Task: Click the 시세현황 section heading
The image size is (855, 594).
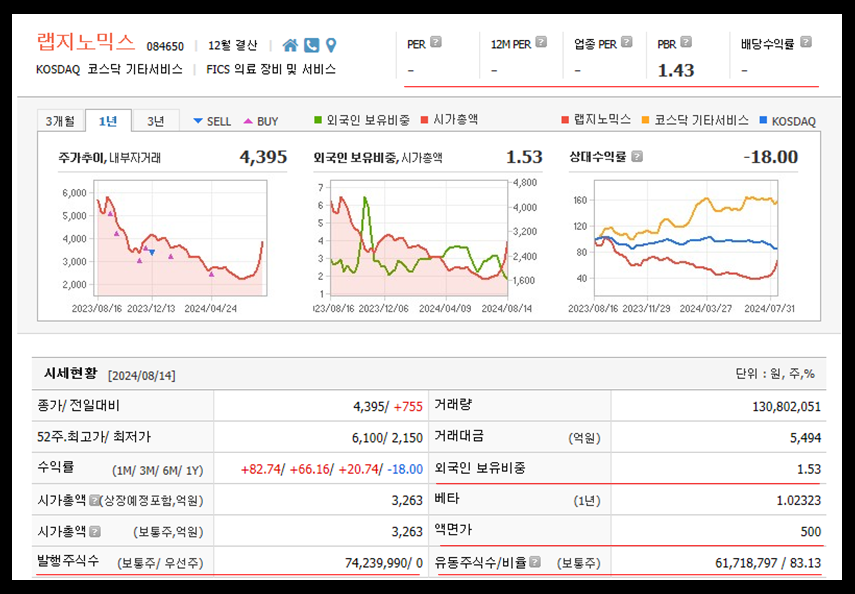Action: pos(70,374)
